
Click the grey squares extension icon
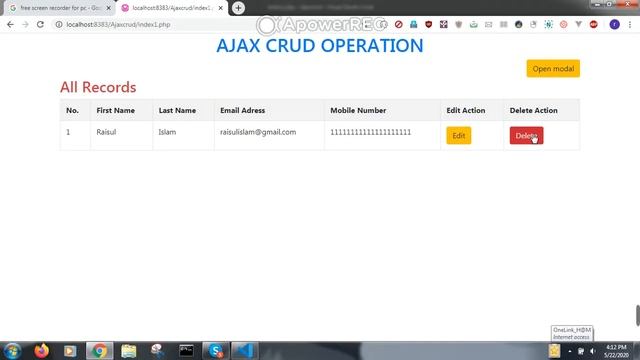504,24
